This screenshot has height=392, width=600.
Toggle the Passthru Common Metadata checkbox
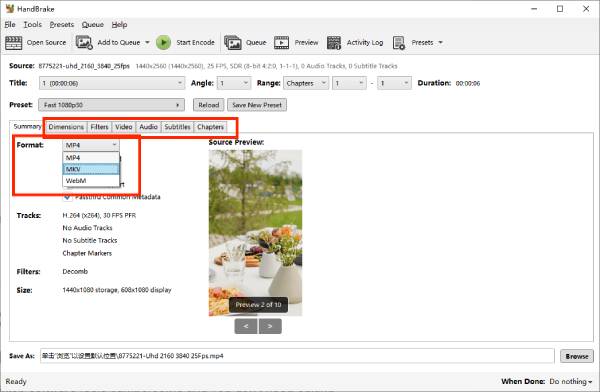point(67,197)
